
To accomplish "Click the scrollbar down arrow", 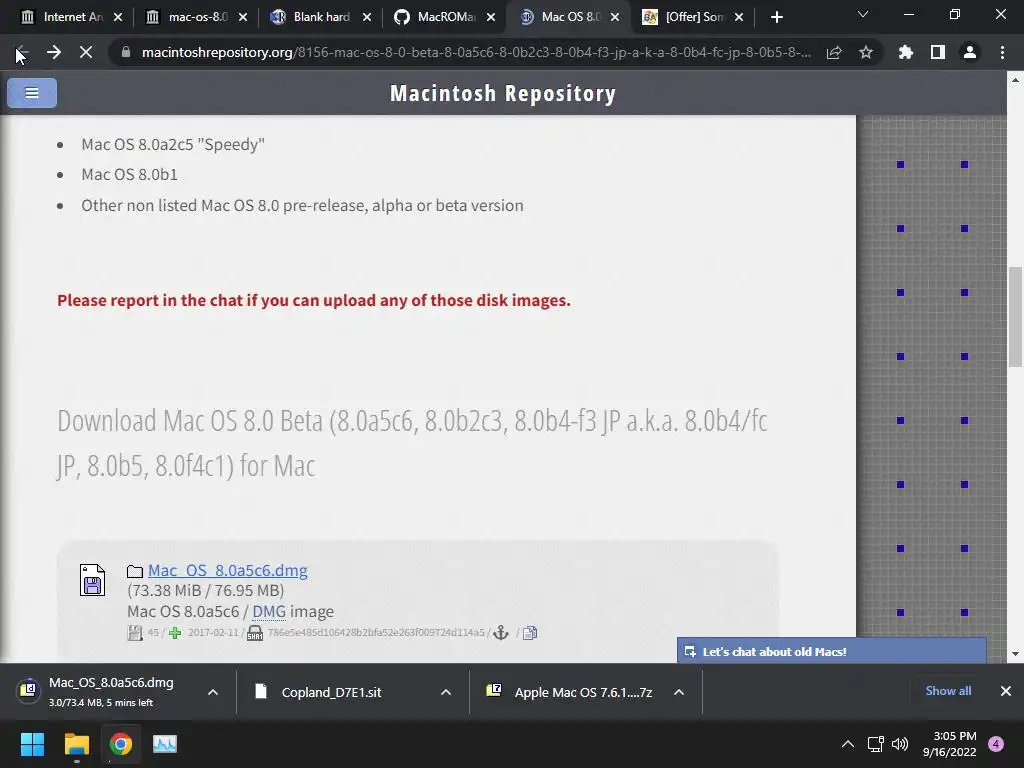I will (x=1015, y=654).
